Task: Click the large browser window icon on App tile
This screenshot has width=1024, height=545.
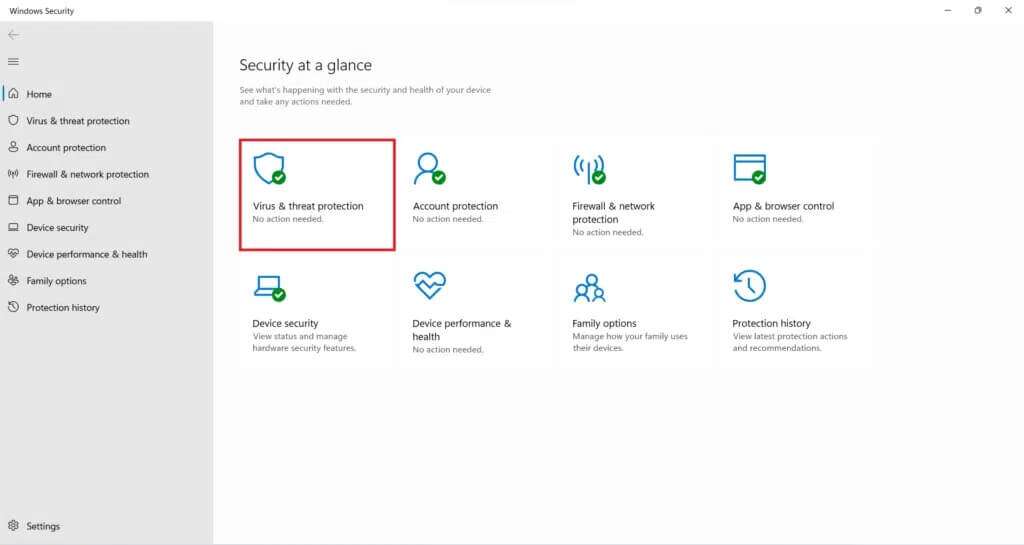Action: (750, 169)
